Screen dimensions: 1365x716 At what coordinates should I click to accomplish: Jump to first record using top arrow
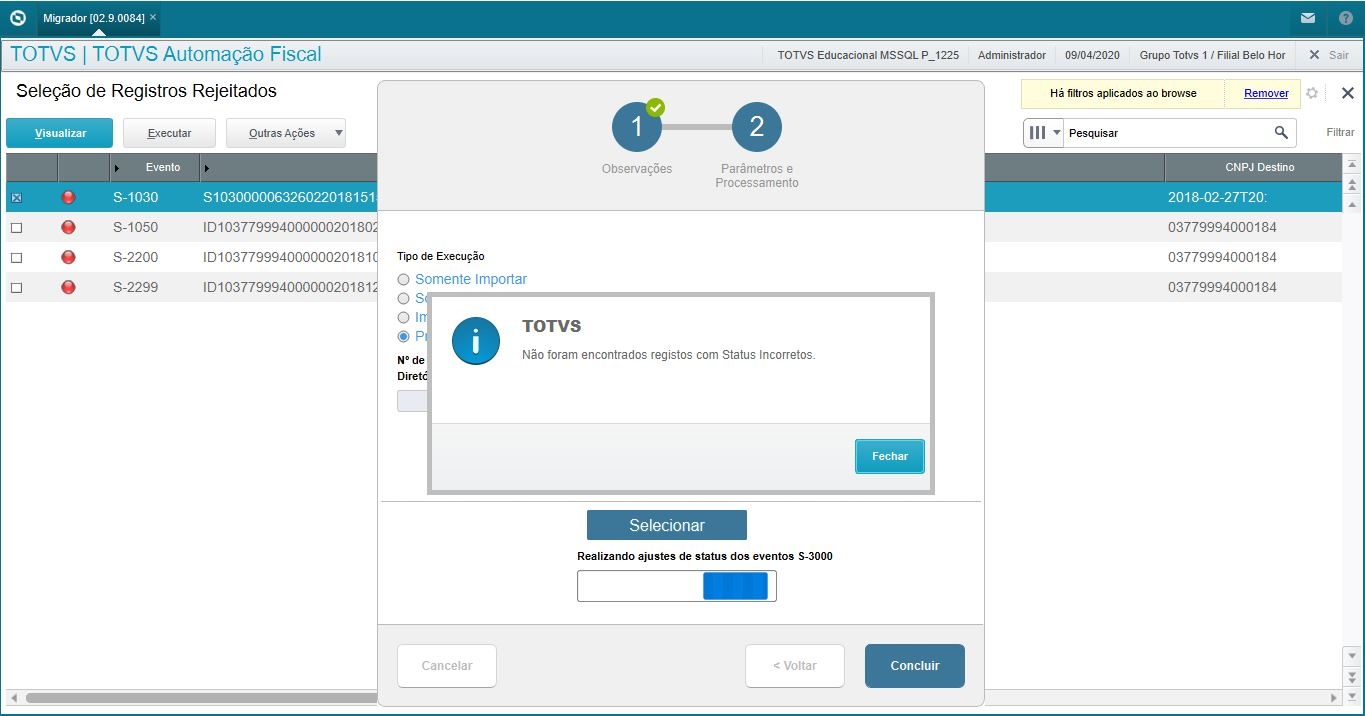(1352, 165)
